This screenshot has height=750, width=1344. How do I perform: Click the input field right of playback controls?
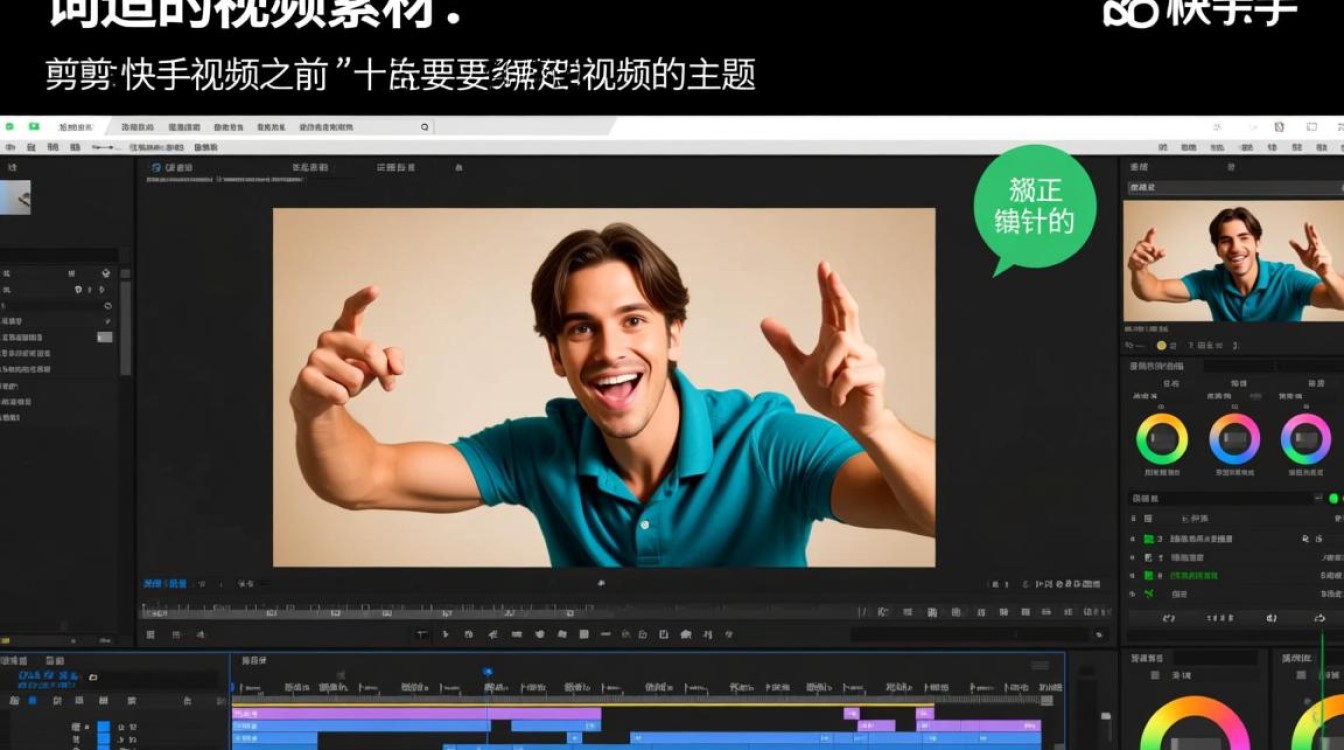point(968,634)
